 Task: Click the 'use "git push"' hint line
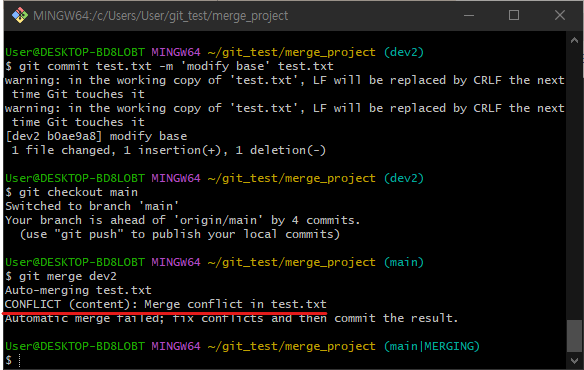pyautogui.click(x=180, y=234)
